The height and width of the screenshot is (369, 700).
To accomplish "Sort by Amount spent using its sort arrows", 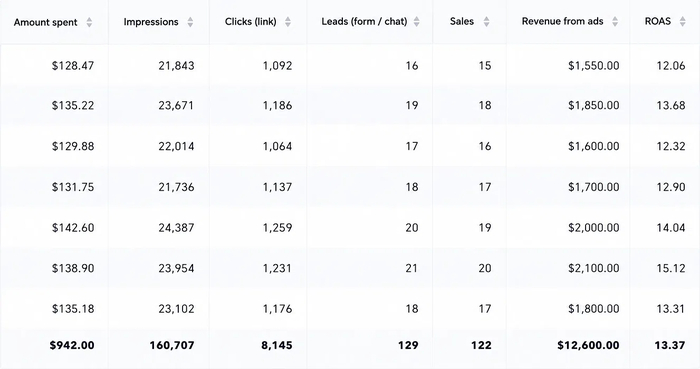I will click(x=89, y=22).
